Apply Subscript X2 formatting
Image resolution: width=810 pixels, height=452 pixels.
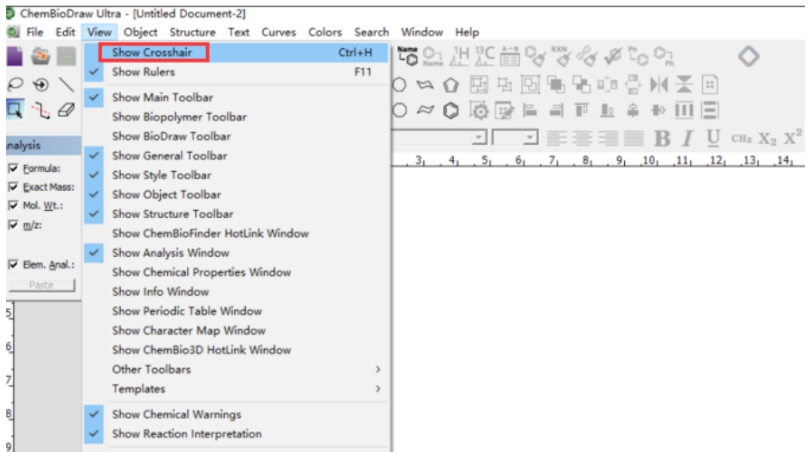pos(767,138)
